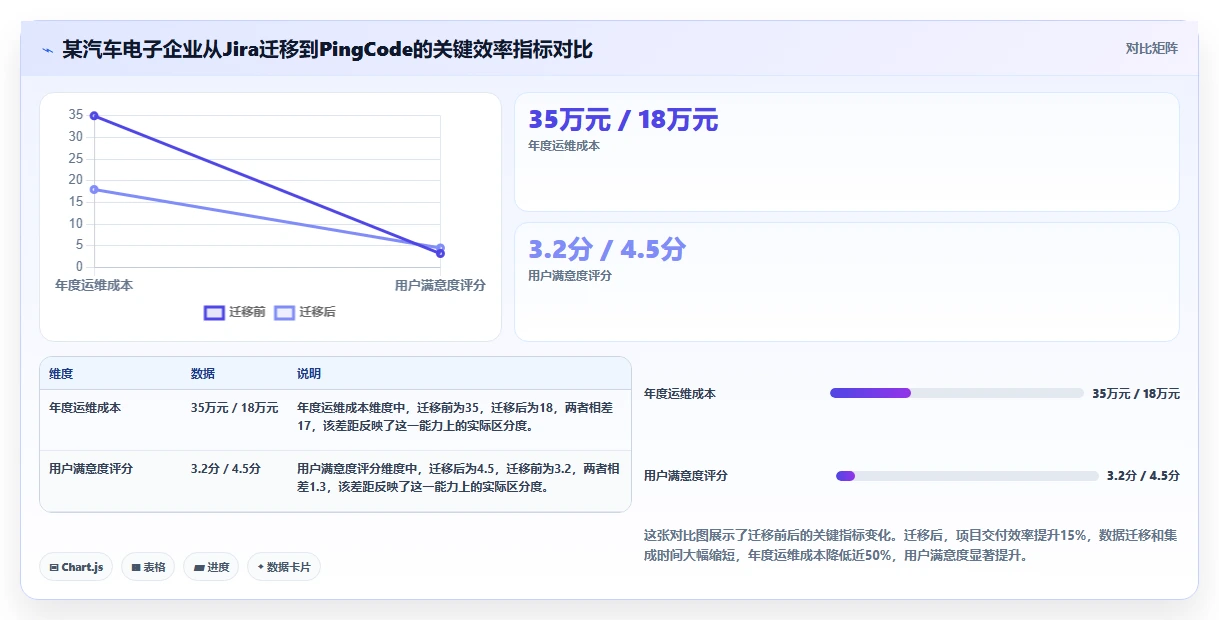Click the 年度运维成本 progress bar
Screen dimensions: 1219x620
(x=957, y=393)
